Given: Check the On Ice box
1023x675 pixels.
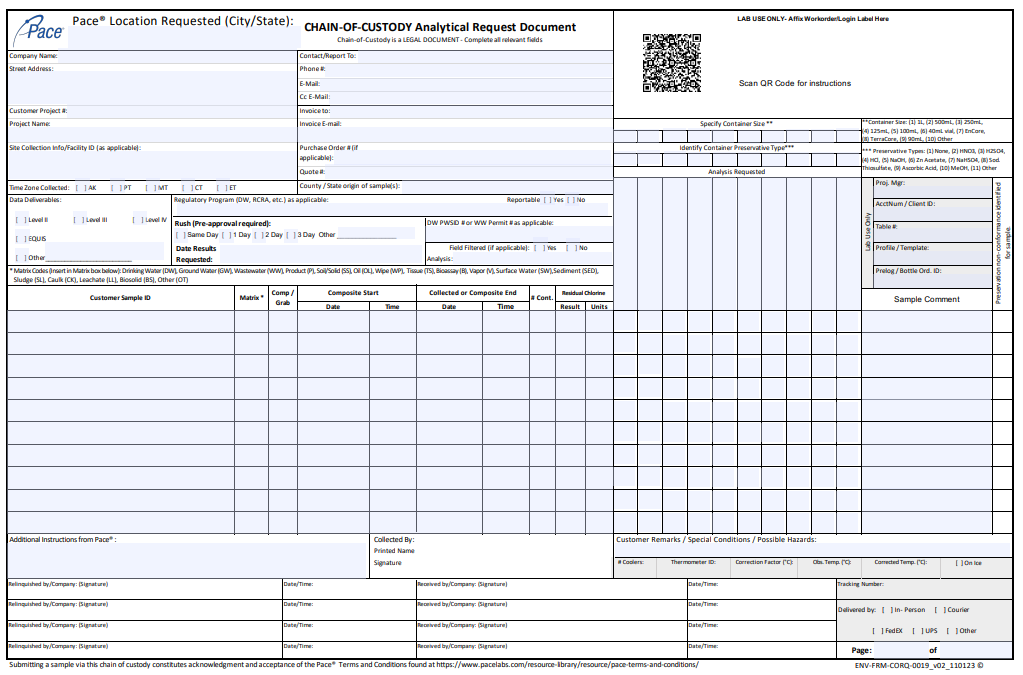Looking at the screenshot, I should [x=959, y=562].
